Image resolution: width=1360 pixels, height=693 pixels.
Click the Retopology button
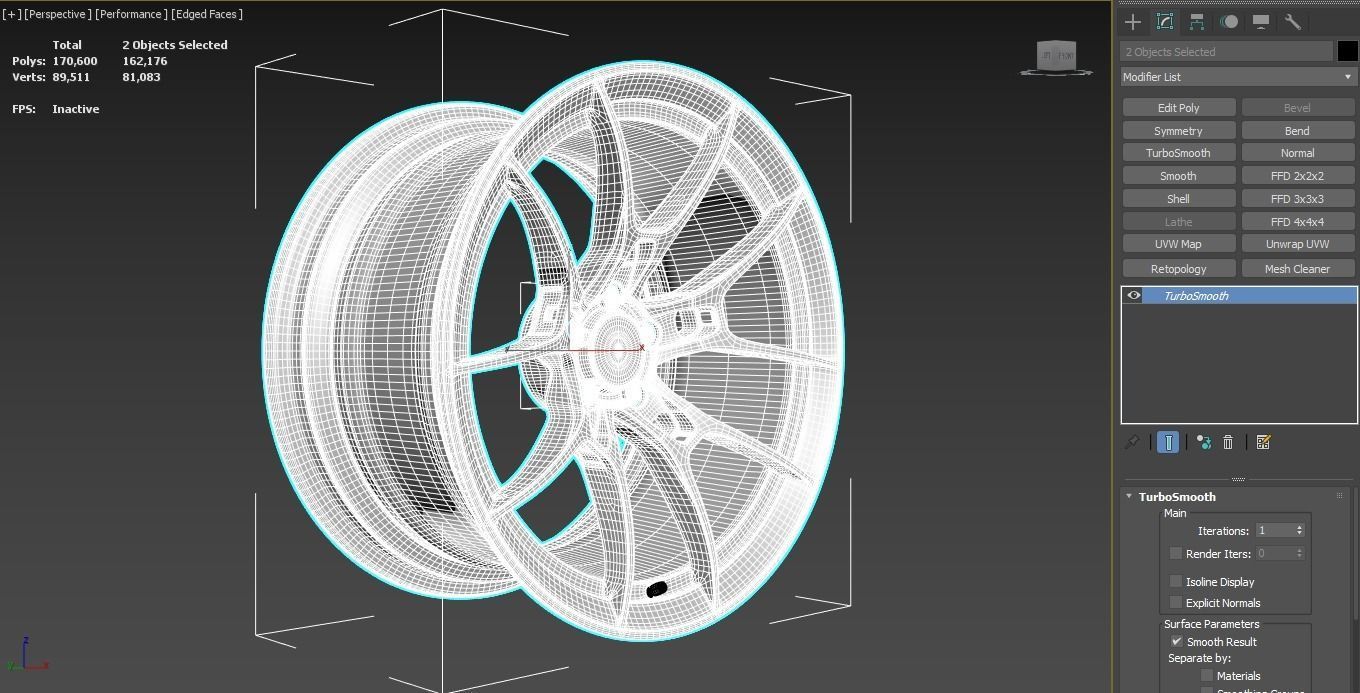click(x=1179, y=268)
